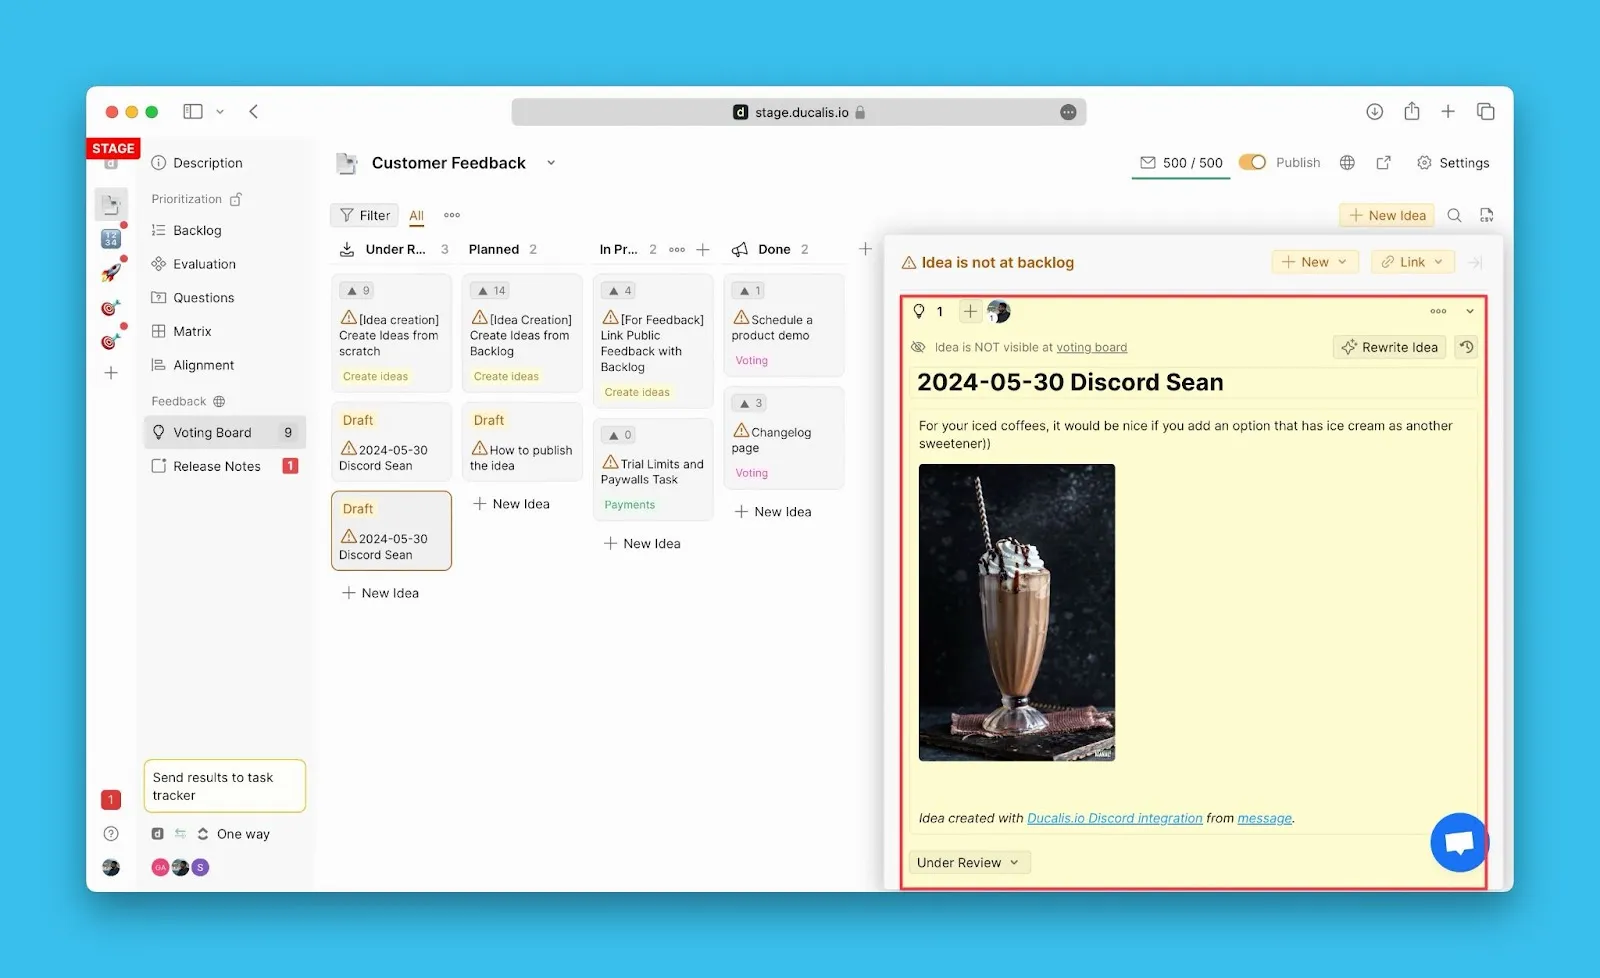Click the Rewrite Idea button

(1389, 347)
